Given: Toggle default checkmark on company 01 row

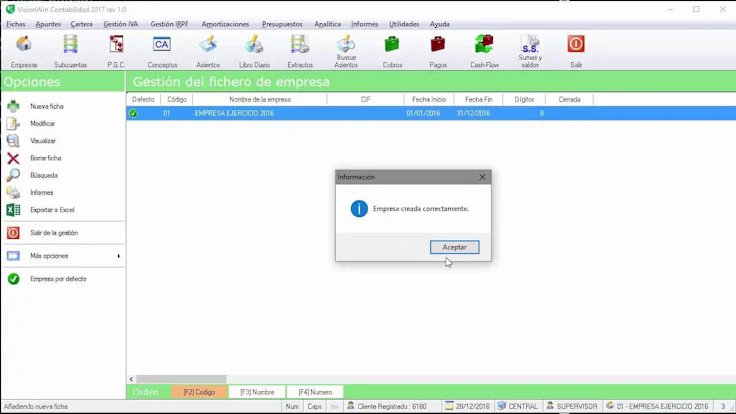Looking at the screenshot, I should 133,113.
